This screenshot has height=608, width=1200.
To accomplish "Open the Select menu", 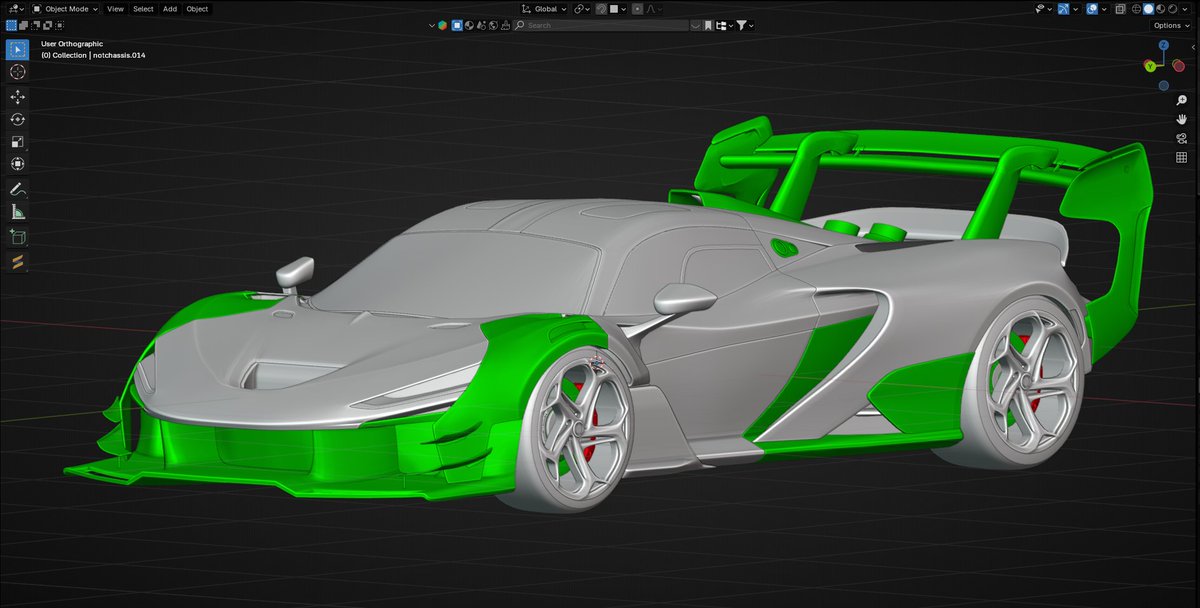I will 143,9.
